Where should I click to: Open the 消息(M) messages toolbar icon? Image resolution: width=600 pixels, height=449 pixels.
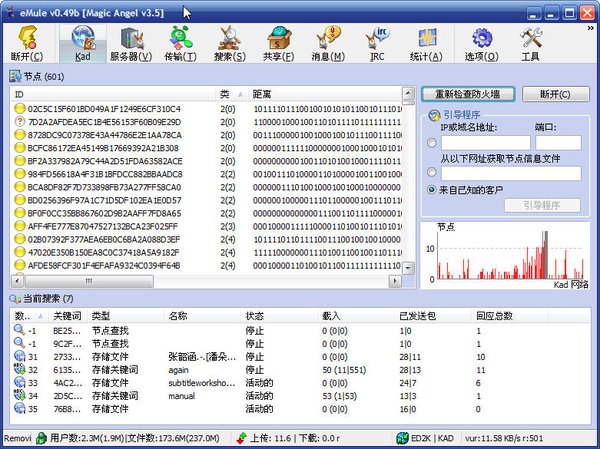coord(328,43)
